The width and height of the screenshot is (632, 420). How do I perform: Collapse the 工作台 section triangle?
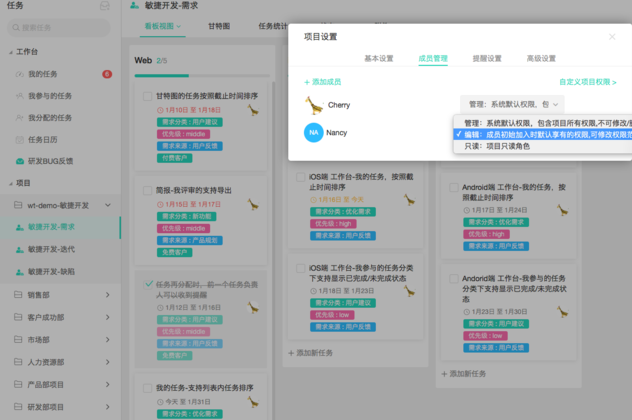[x=10, y=52]
